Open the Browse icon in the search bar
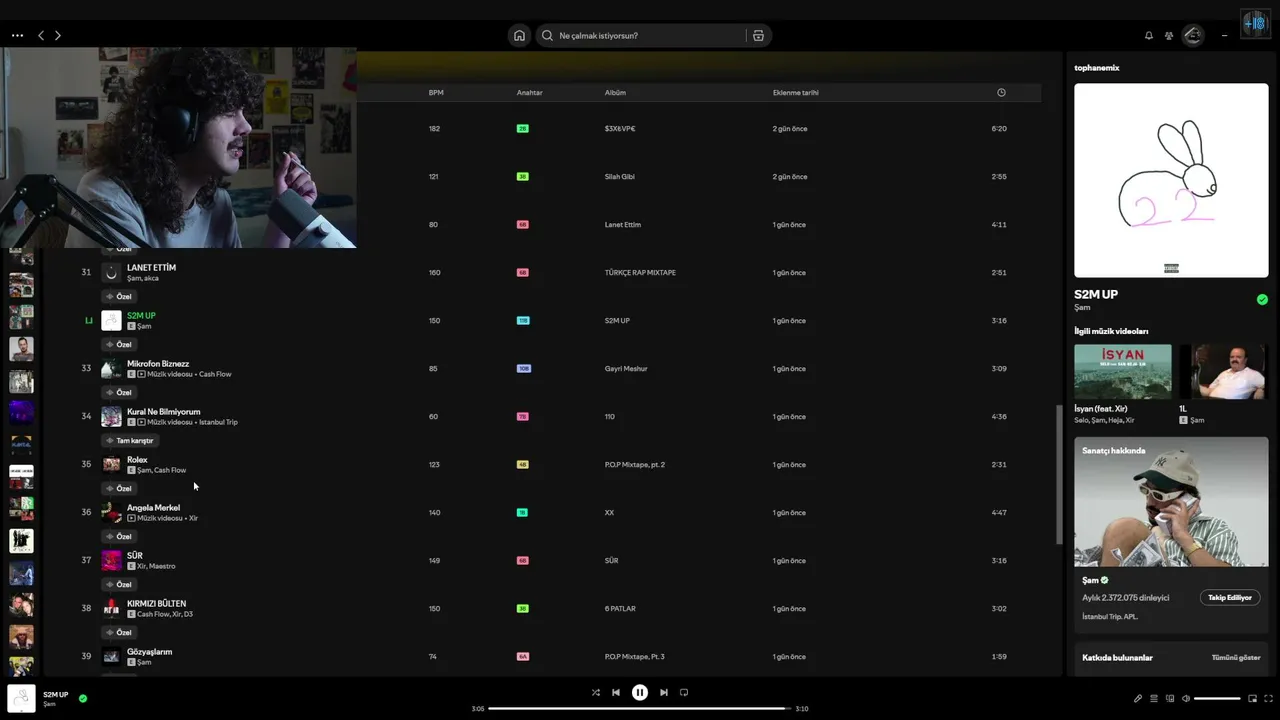 [758, 35]
